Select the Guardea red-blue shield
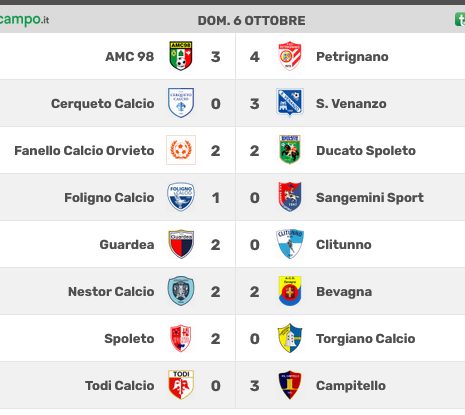The width and height of the screenshot is (465, 415). coord(181,244)
